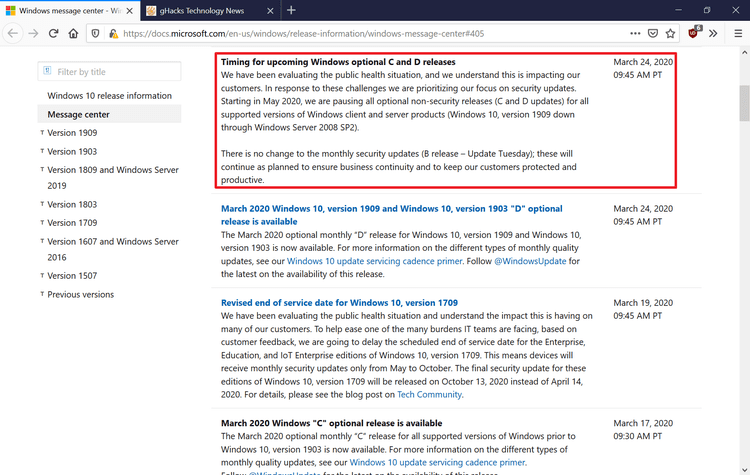Image resolution: width=750 pixels, height=475 pixels.
Task: Open cadence primer link in March "C" release post
Action: (x=437, y=462)
